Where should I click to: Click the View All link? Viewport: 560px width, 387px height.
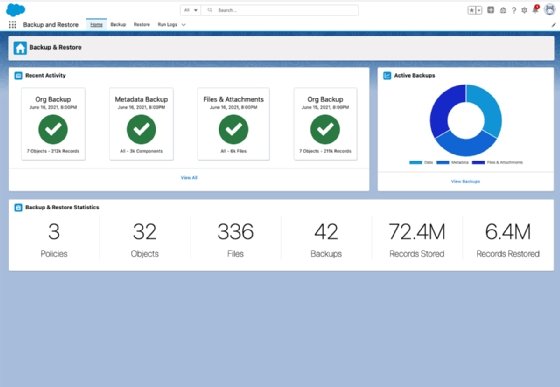[x=189, y=177]
